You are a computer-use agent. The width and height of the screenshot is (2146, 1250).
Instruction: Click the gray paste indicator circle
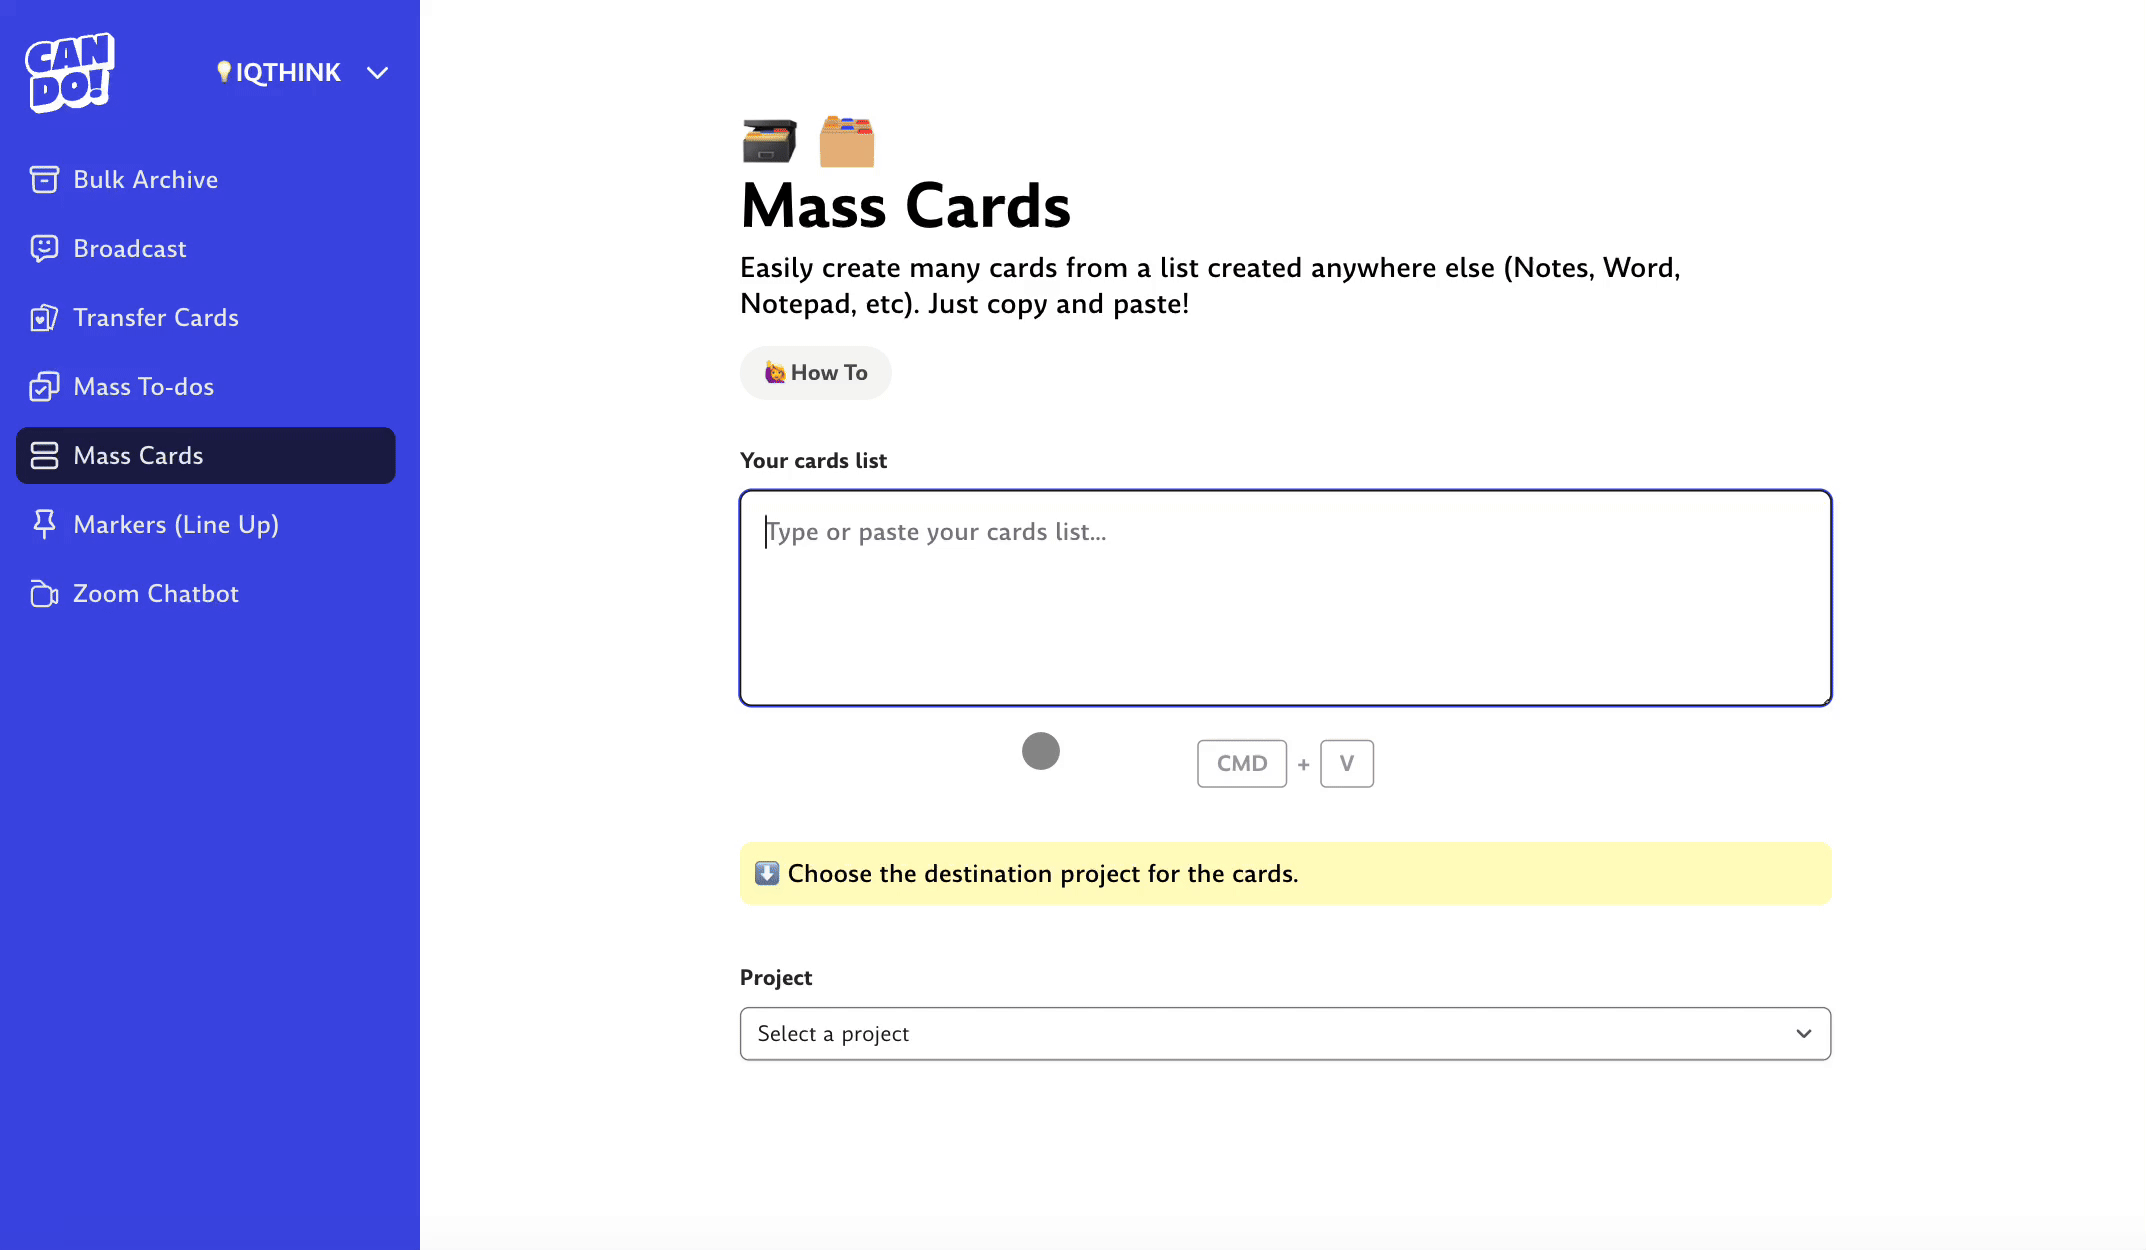click(1042, 751)
